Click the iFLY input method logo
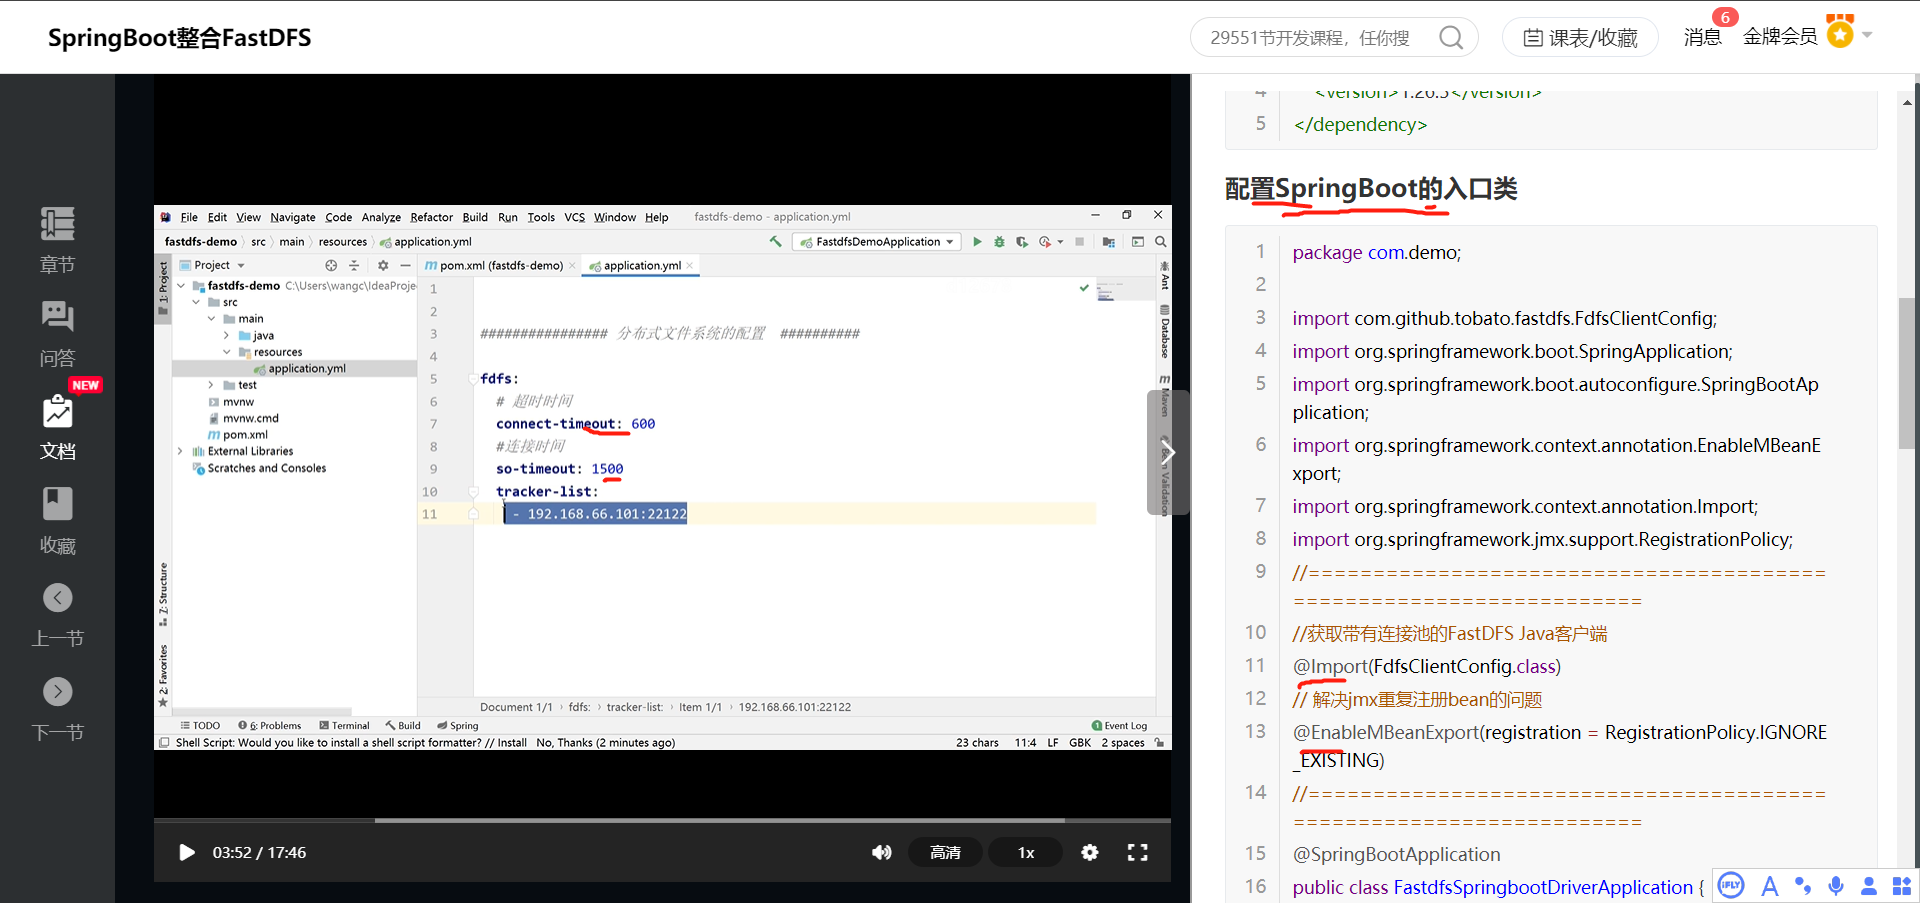Screen dimensions: 1920x903 [x=1731, y=885]
